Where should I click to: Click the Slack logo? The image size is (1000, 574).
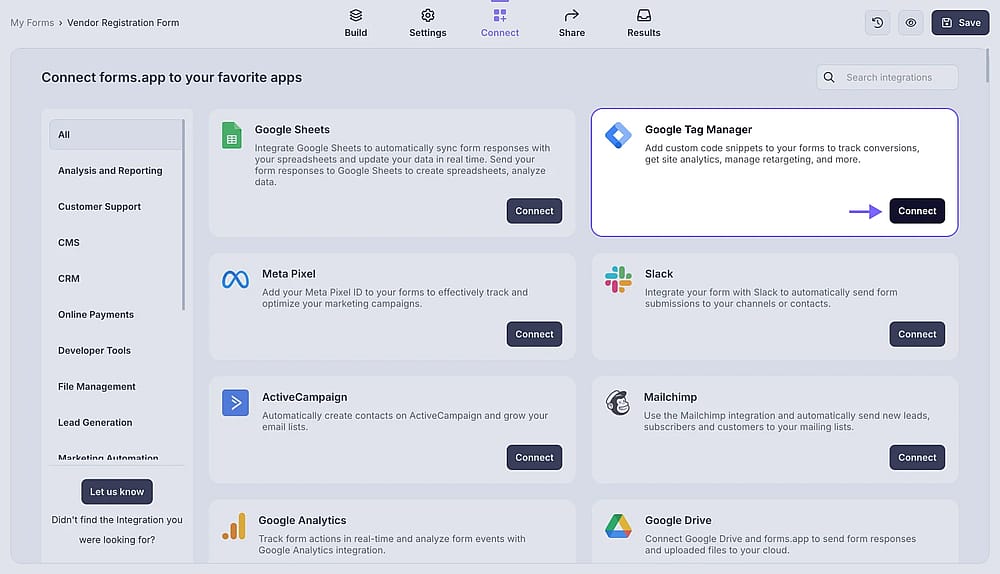pyautogui.click(x=618, y=279)
